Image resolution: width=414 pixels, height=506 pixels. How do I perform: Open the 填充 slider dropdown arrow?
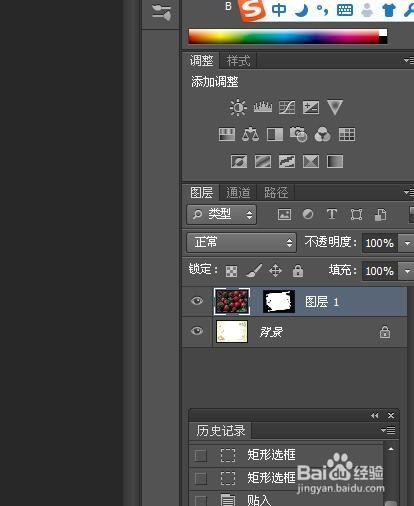click(407, 271)
